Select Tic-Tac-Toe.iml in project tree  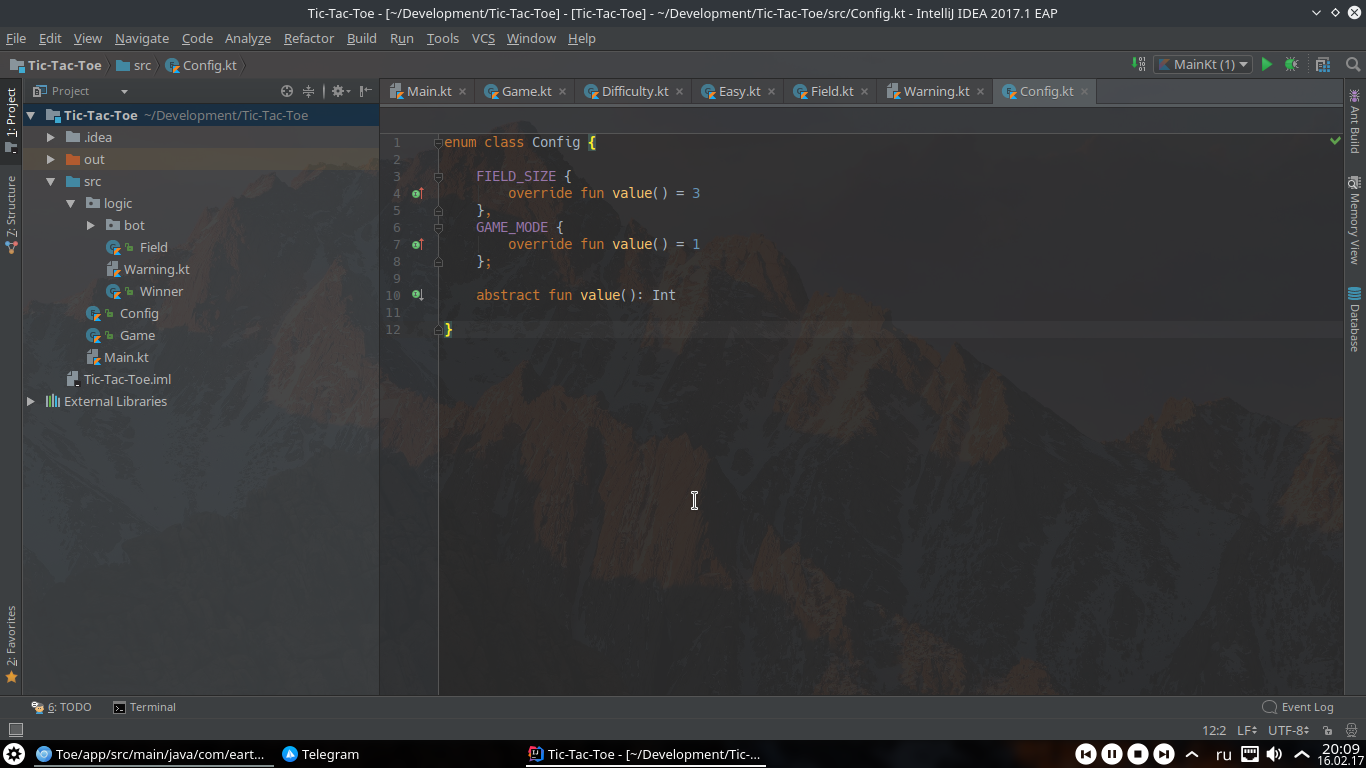[x=127, y=379]
